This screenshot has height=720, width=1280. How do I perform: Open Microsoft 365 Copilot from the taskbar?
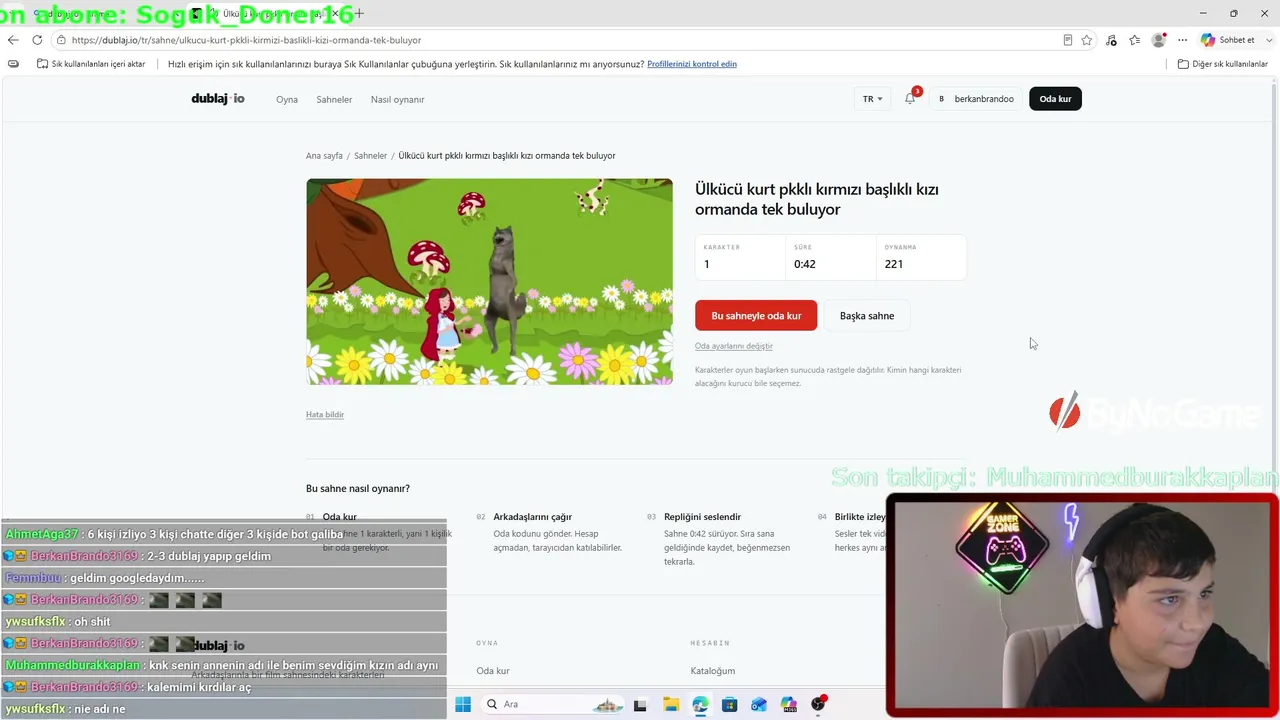[789, 704]
